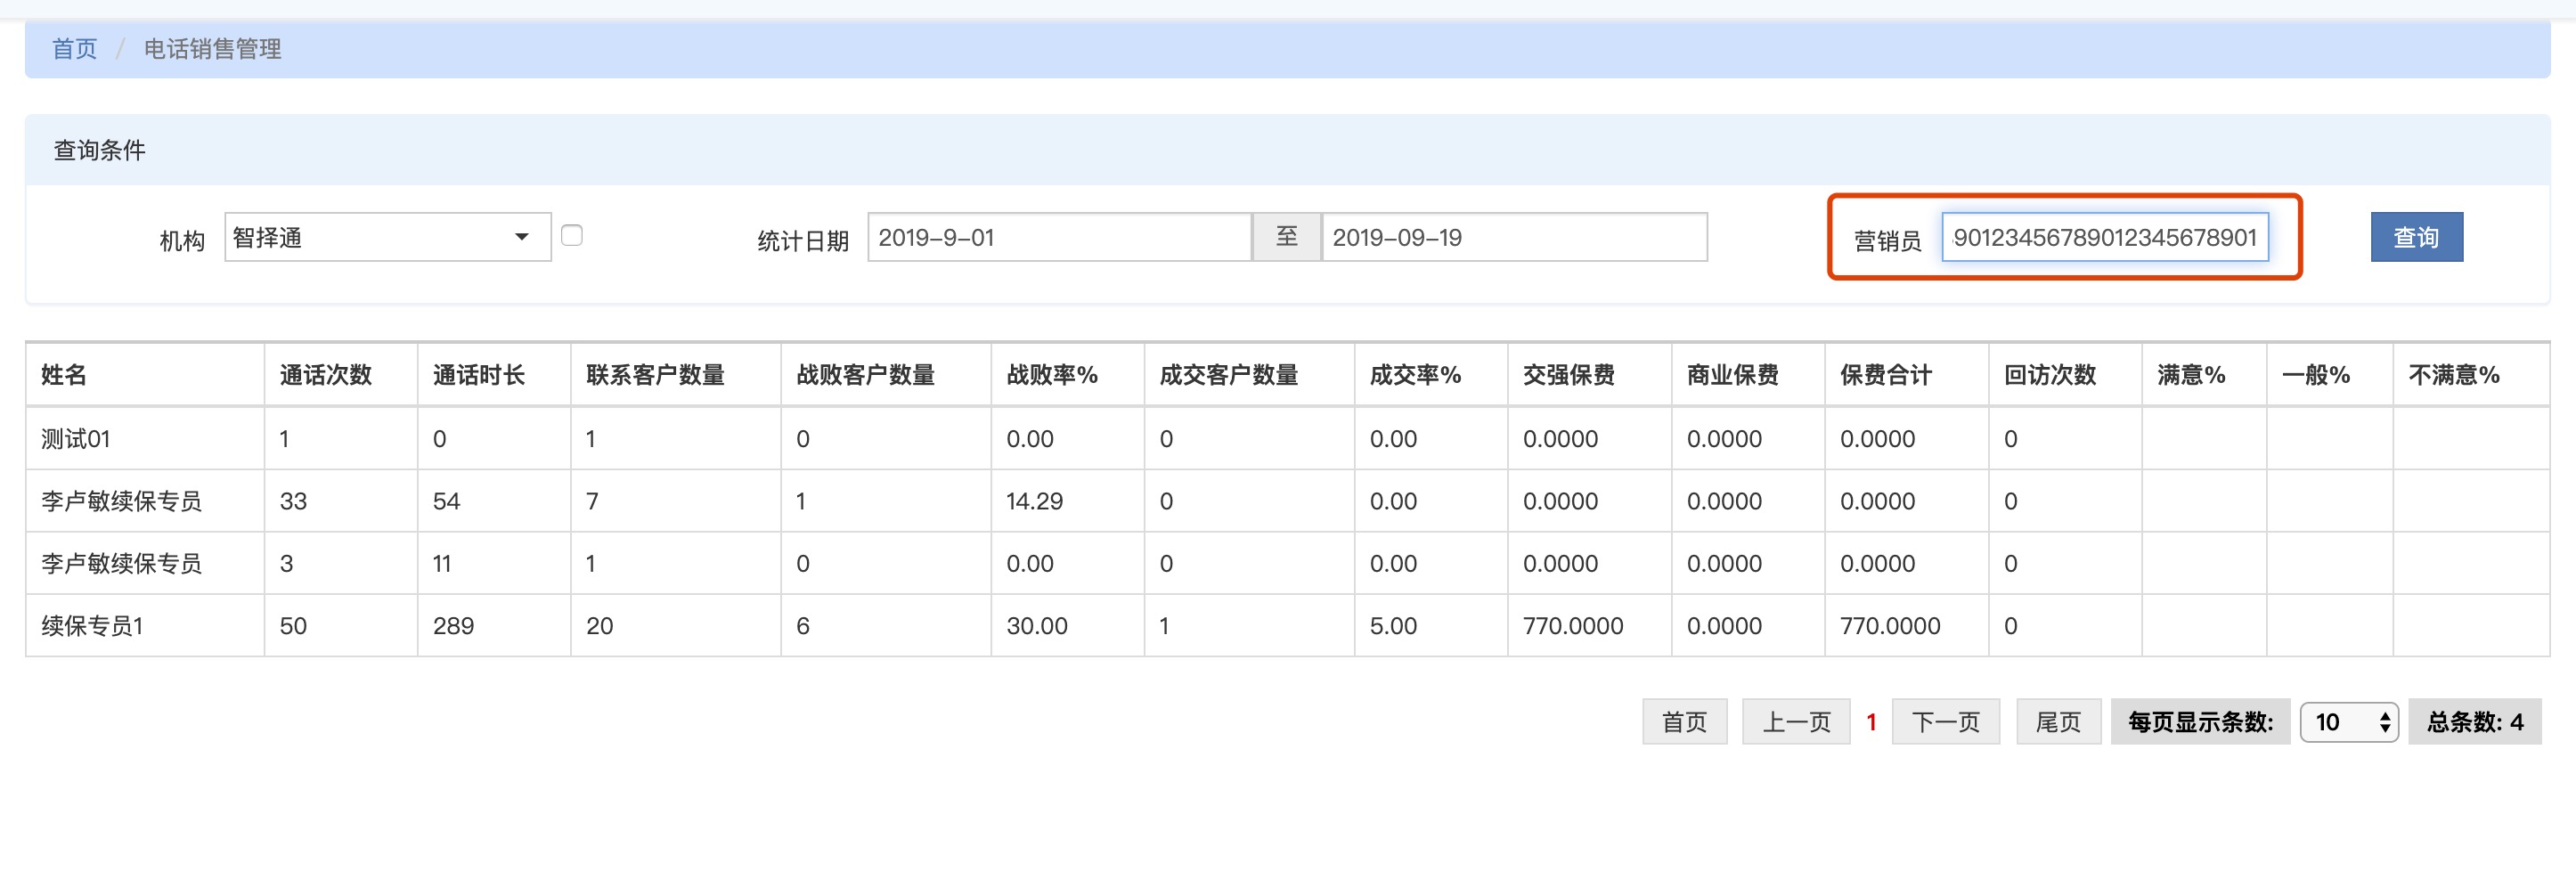Click the 保费合计 column header
The image size is (2576, 896).
(x=1885, y=375)
